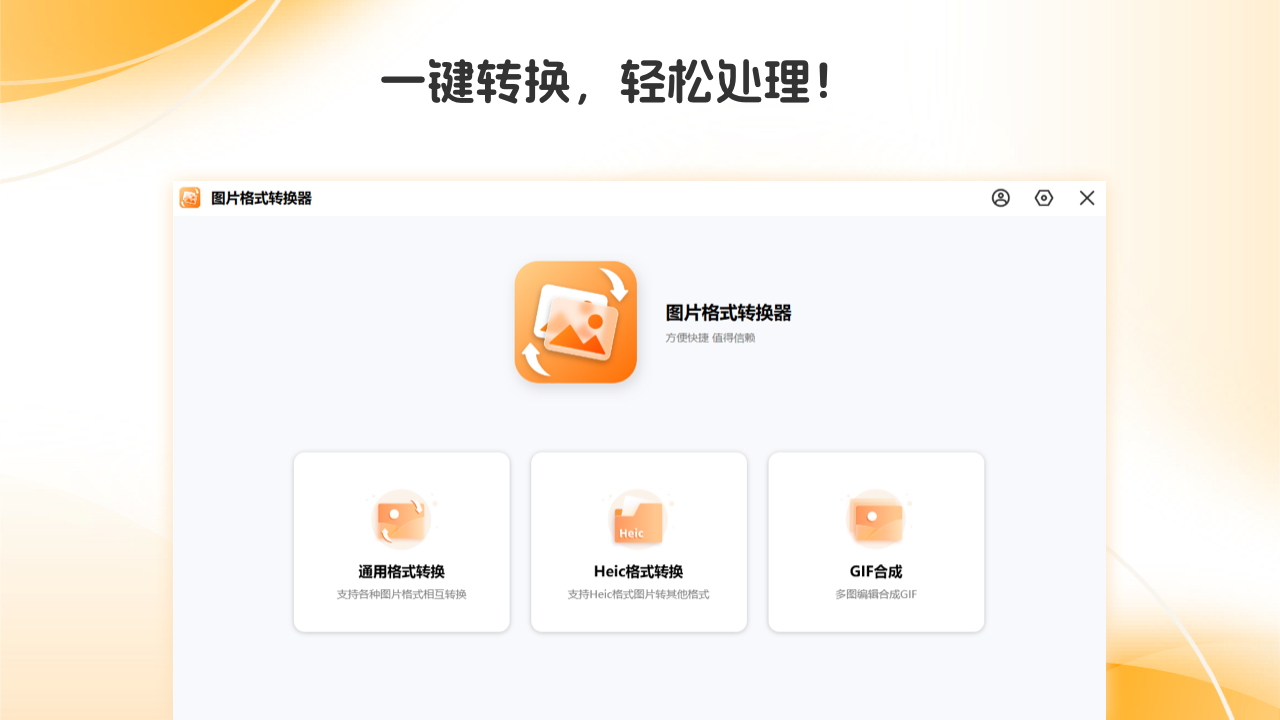Click the 支持Heic格式图片转其他格式 description
This screenshot has width=1280, height=720.
click(x=639, y=593)
